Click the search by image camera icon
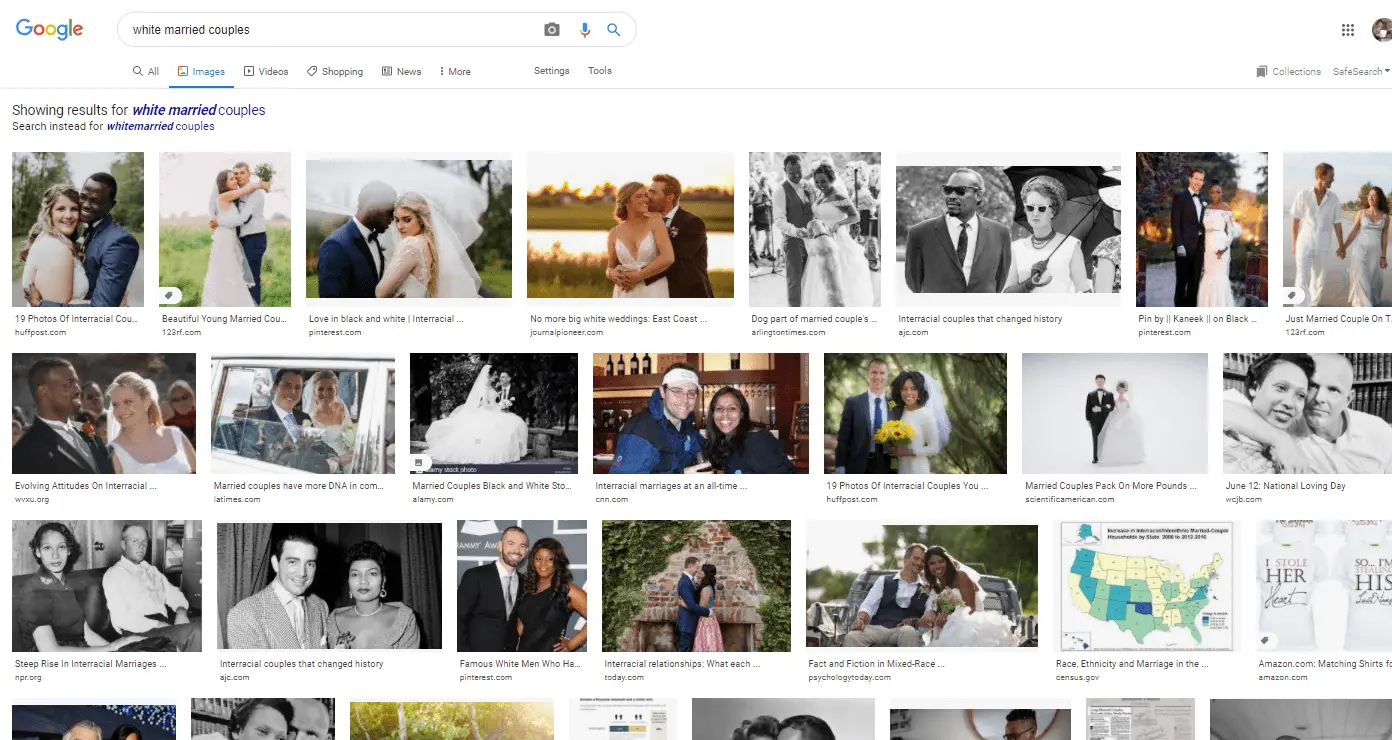 coord(551,29)
